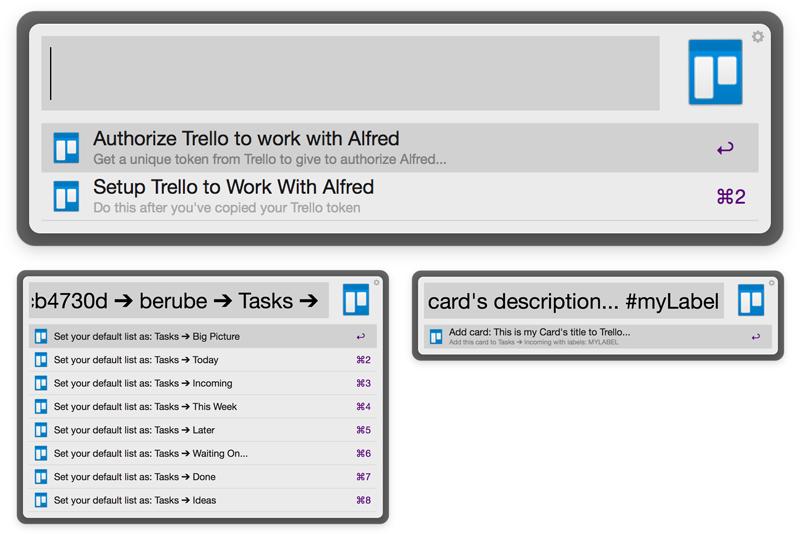The width and height of the screenshot is (800, 546).
Task: Click the Trello logo next to the berube Tasks field
Action: tap(356, 300)
